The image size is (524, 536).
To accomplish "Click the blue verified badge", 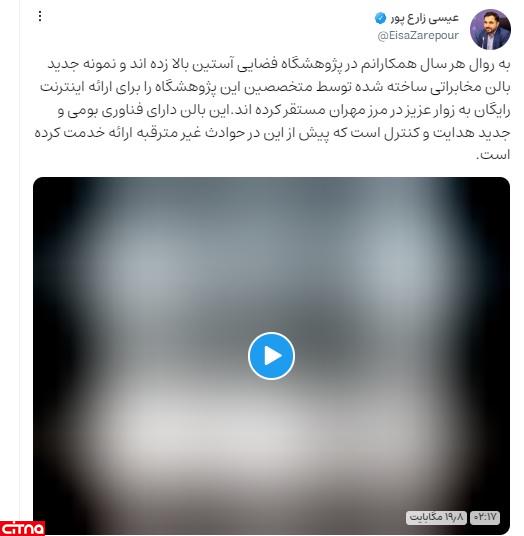I will [x=380, y=18].
